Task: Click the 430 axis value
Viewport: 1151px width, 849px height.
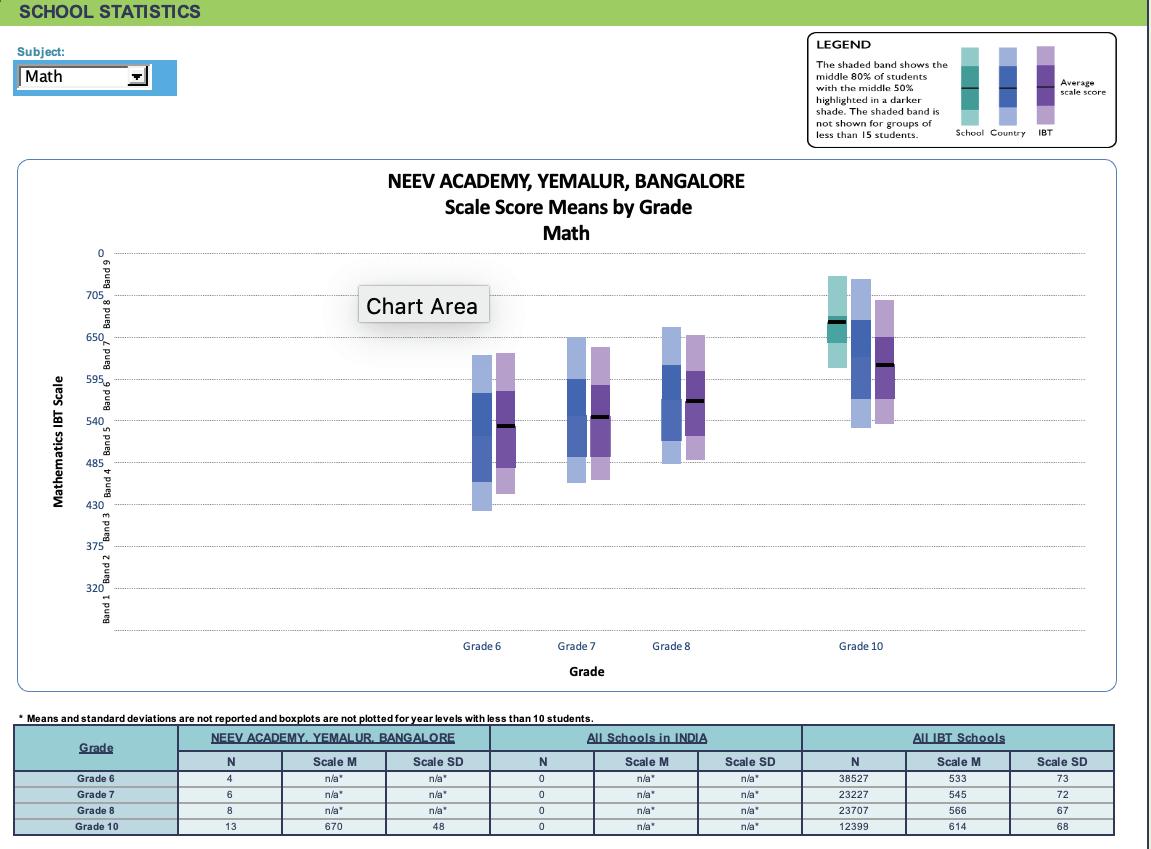Action: pyautogui.click(x=95, y=505)
